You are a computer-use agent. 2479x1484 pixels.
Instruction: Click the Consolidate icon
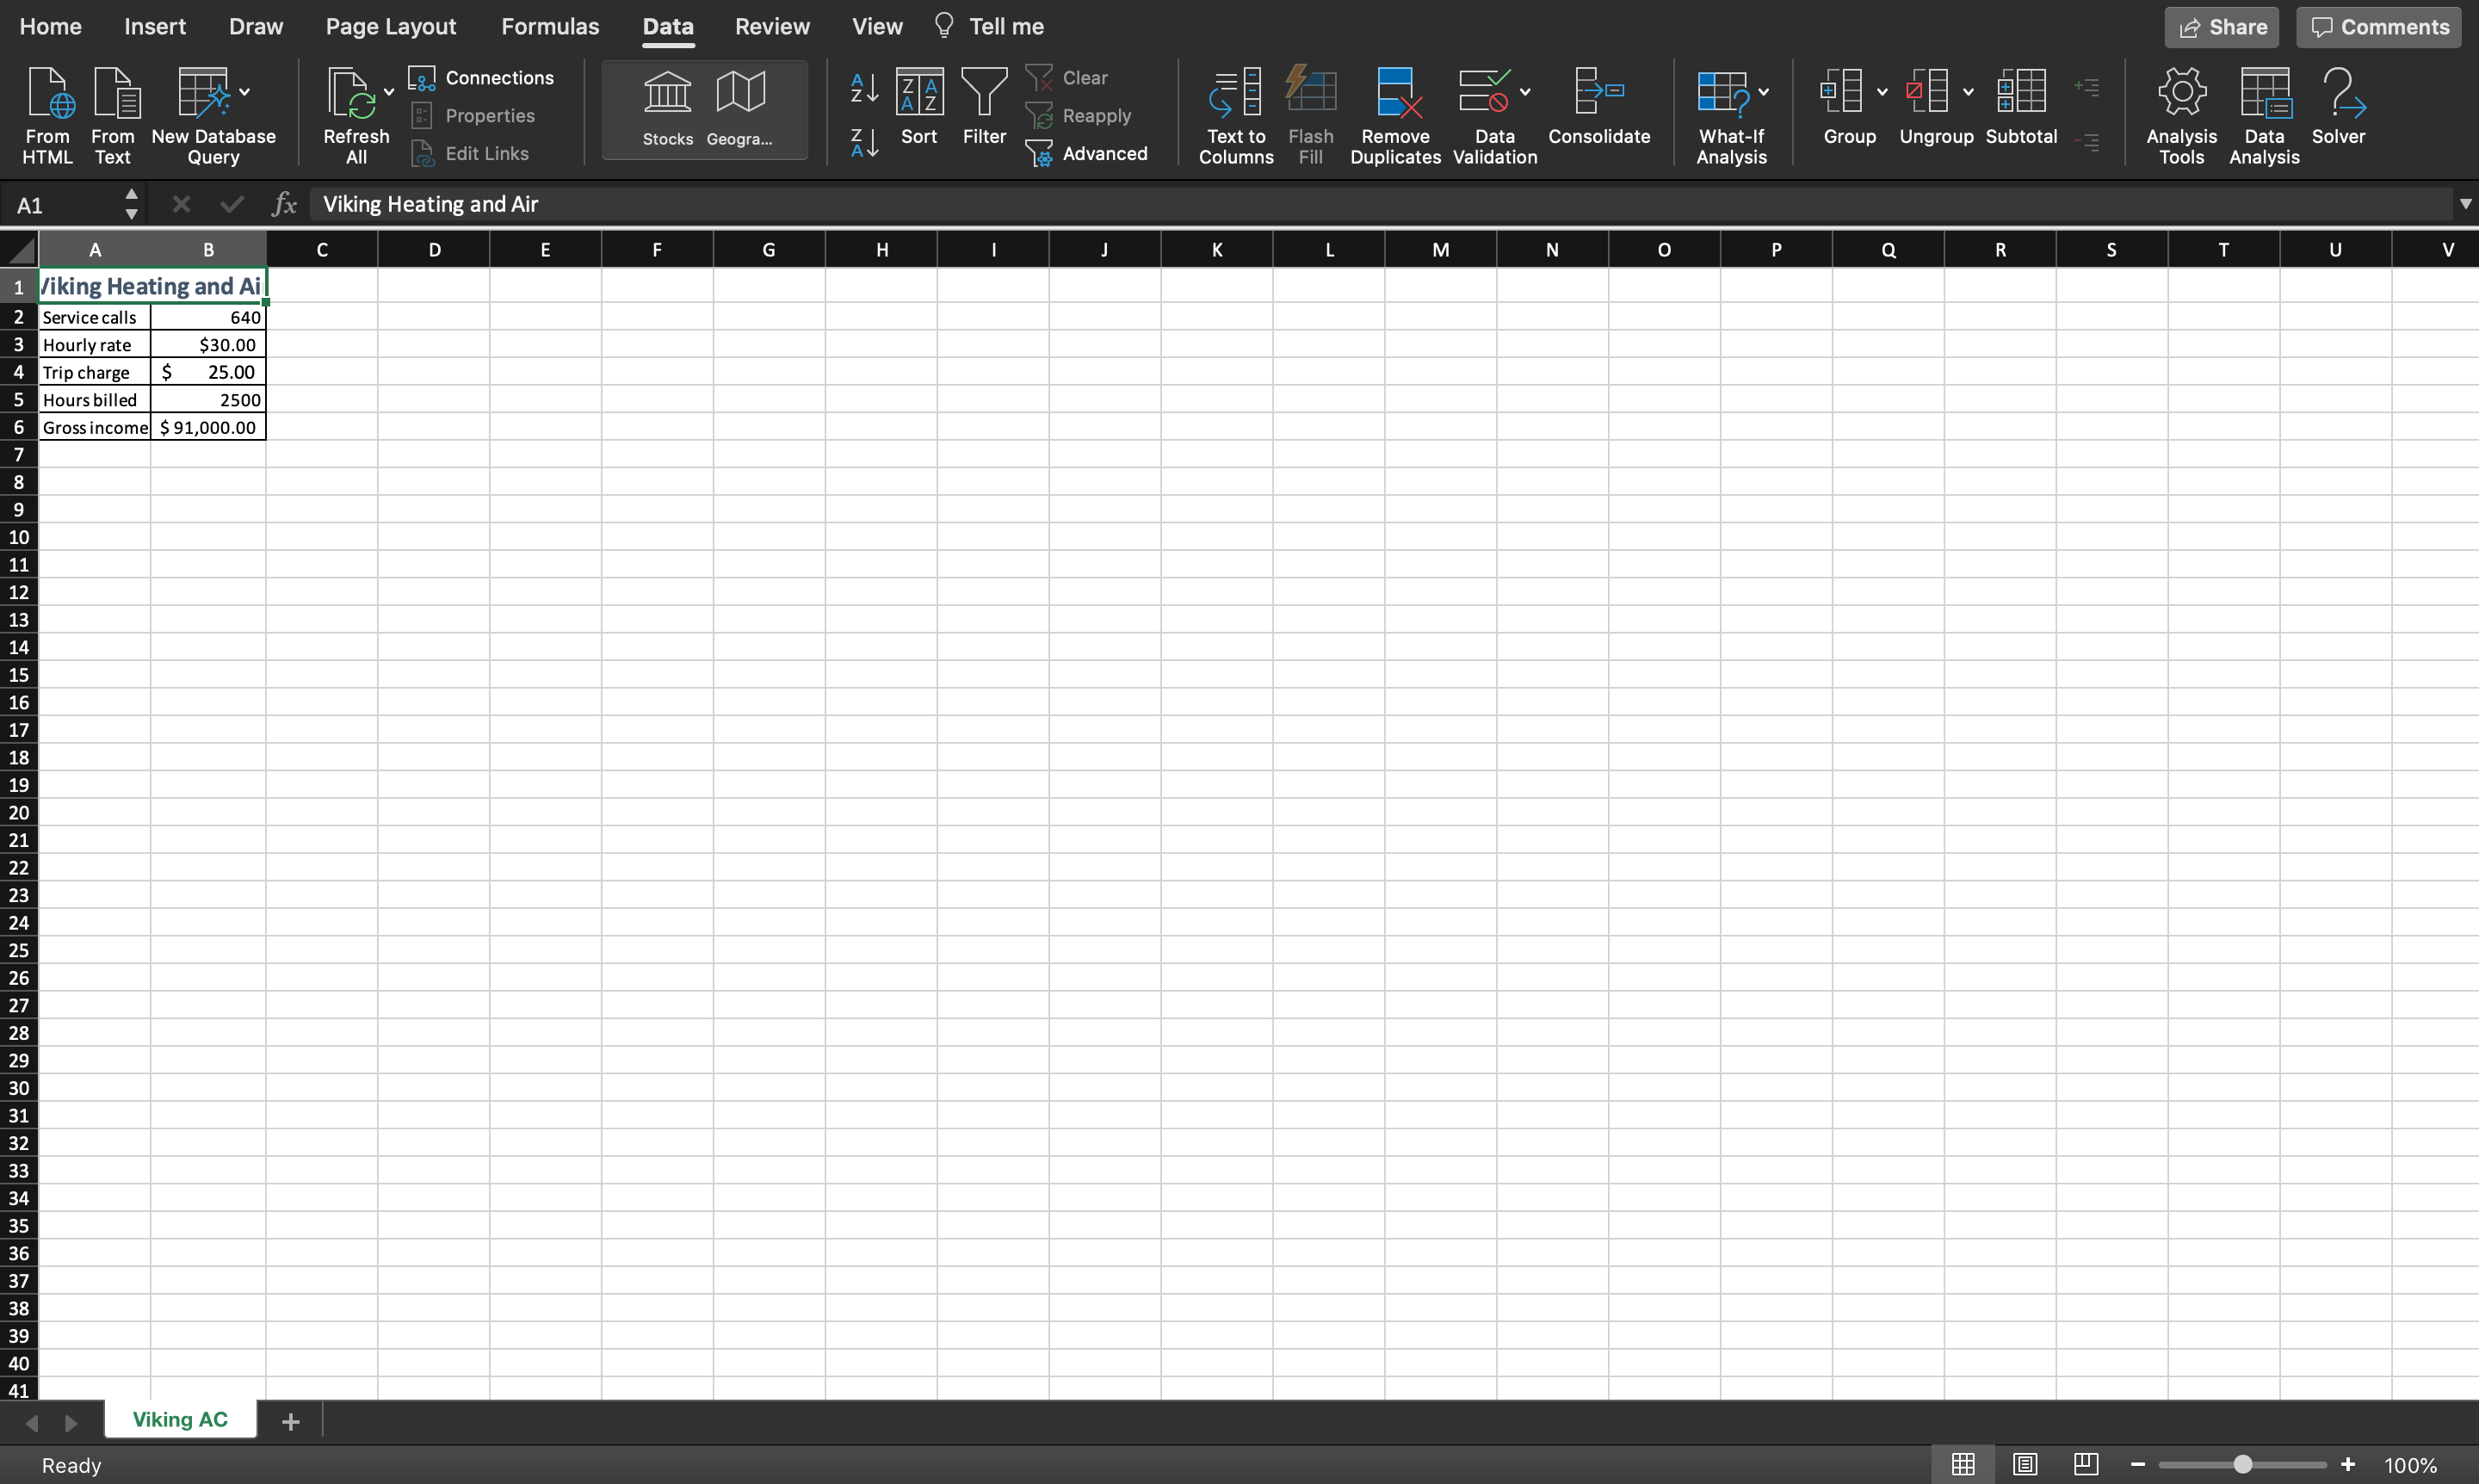[x=1598, y=93]
